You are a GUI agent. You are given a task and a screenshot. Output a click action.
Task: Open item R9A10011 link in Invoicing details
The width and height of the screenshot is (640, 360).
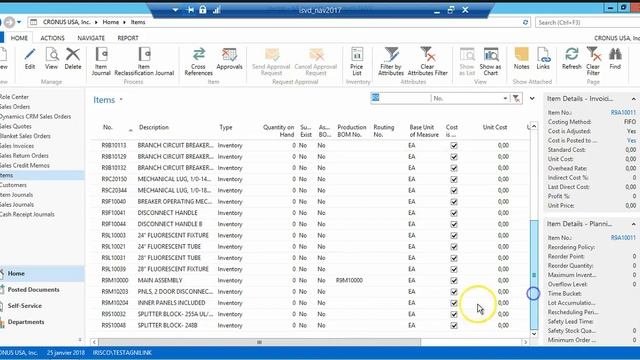[x=623, y=113]
